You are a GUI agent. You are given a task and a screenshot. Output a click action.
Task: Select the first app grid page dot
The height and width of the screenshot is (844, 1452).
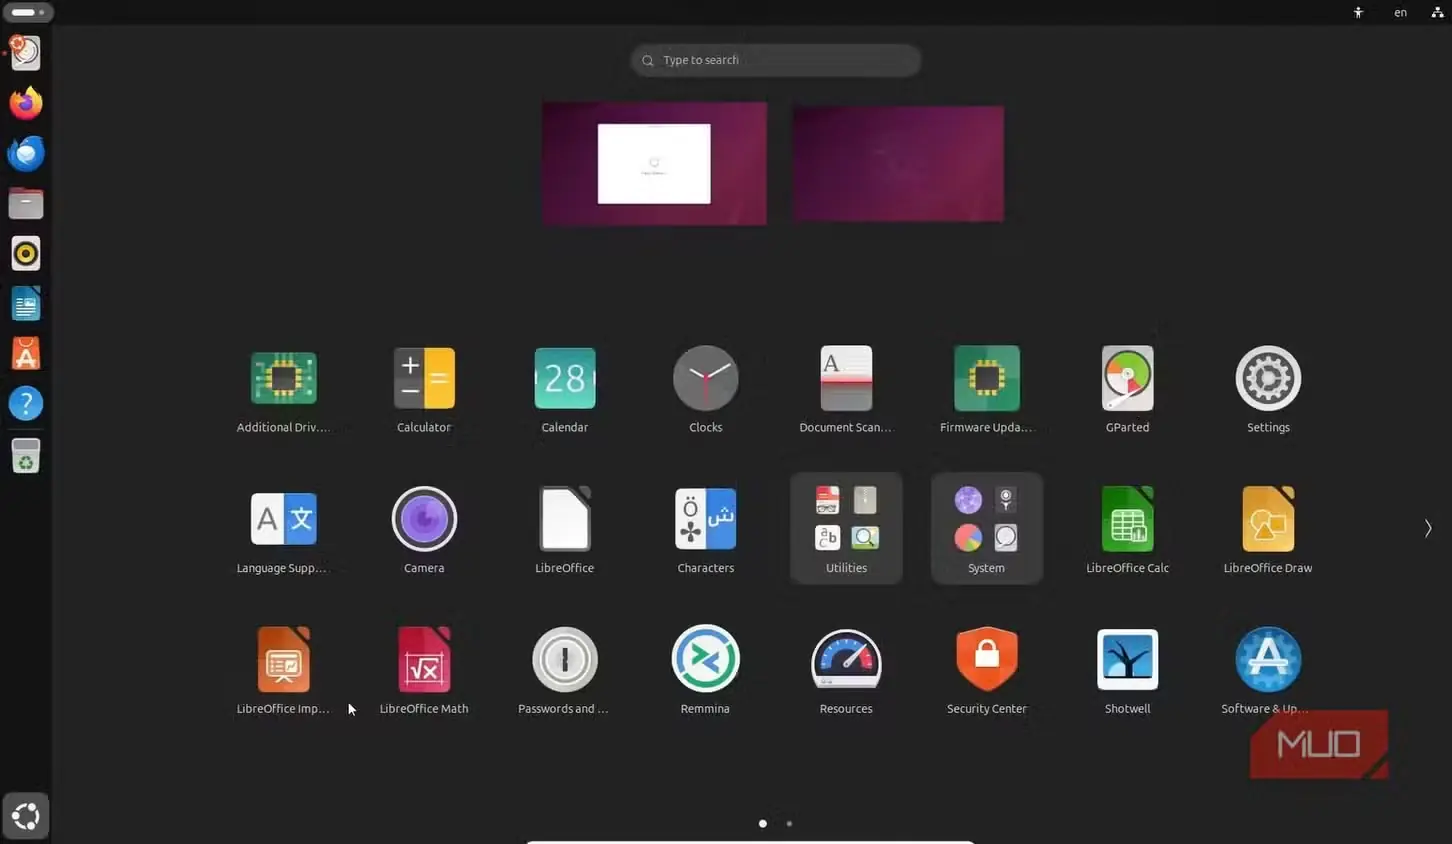tap(763, 823)
